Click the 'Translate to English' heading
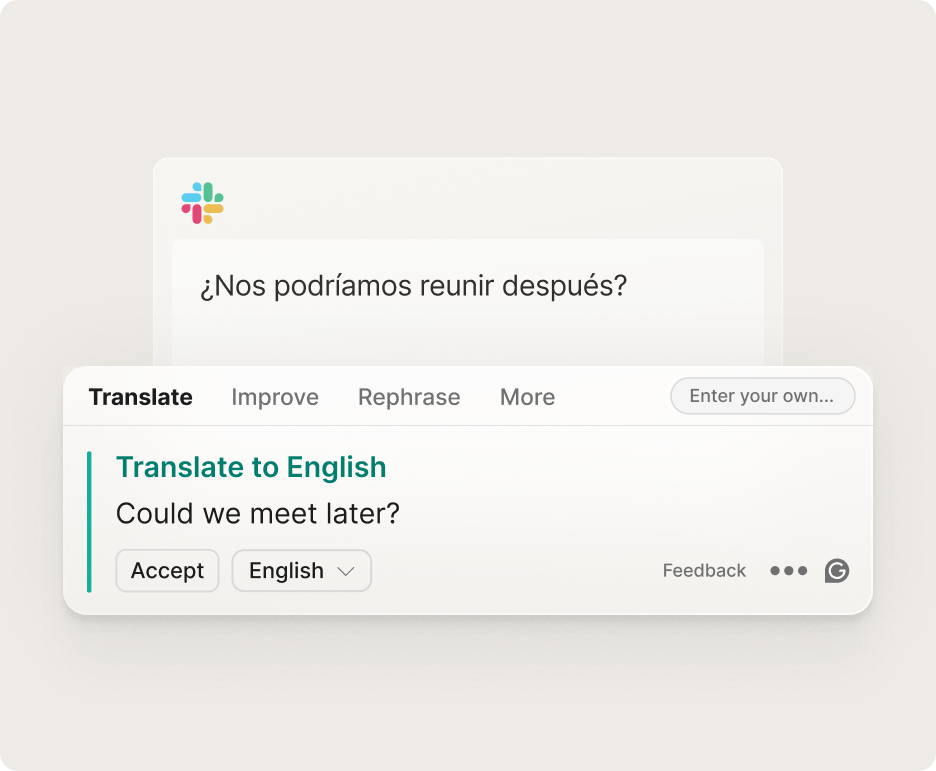936x771 pixels. pyautogui.click(x=251, y=467)
